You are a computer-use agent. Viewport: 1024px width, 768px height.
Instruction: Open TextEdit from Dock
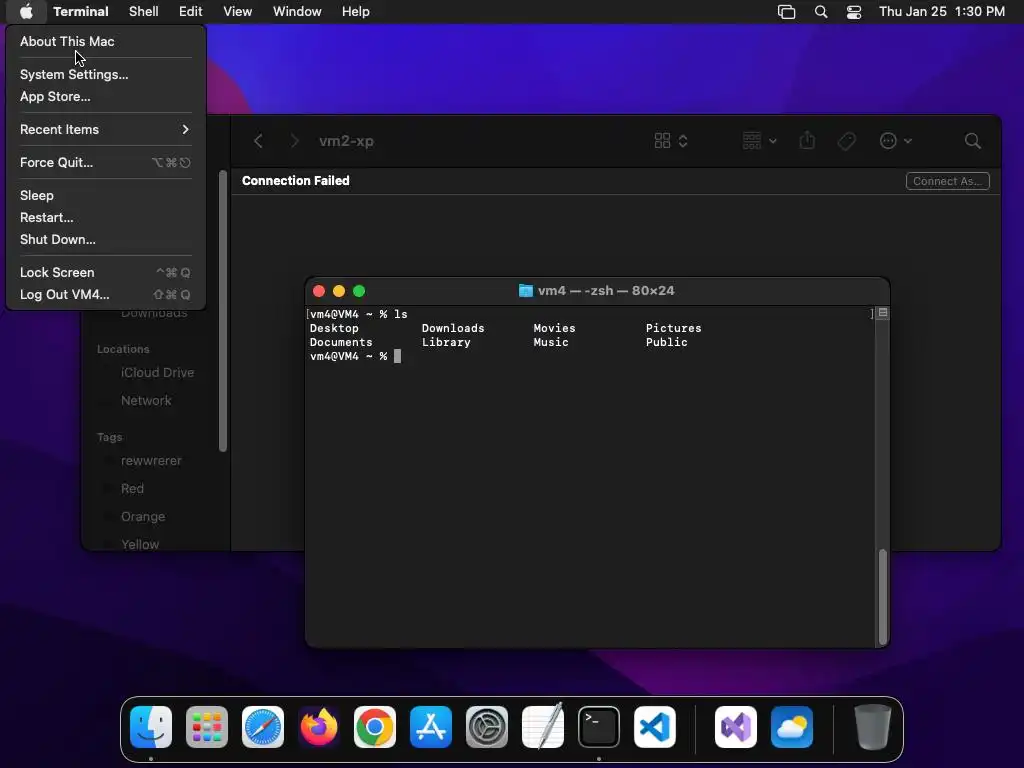pos(543,726)
